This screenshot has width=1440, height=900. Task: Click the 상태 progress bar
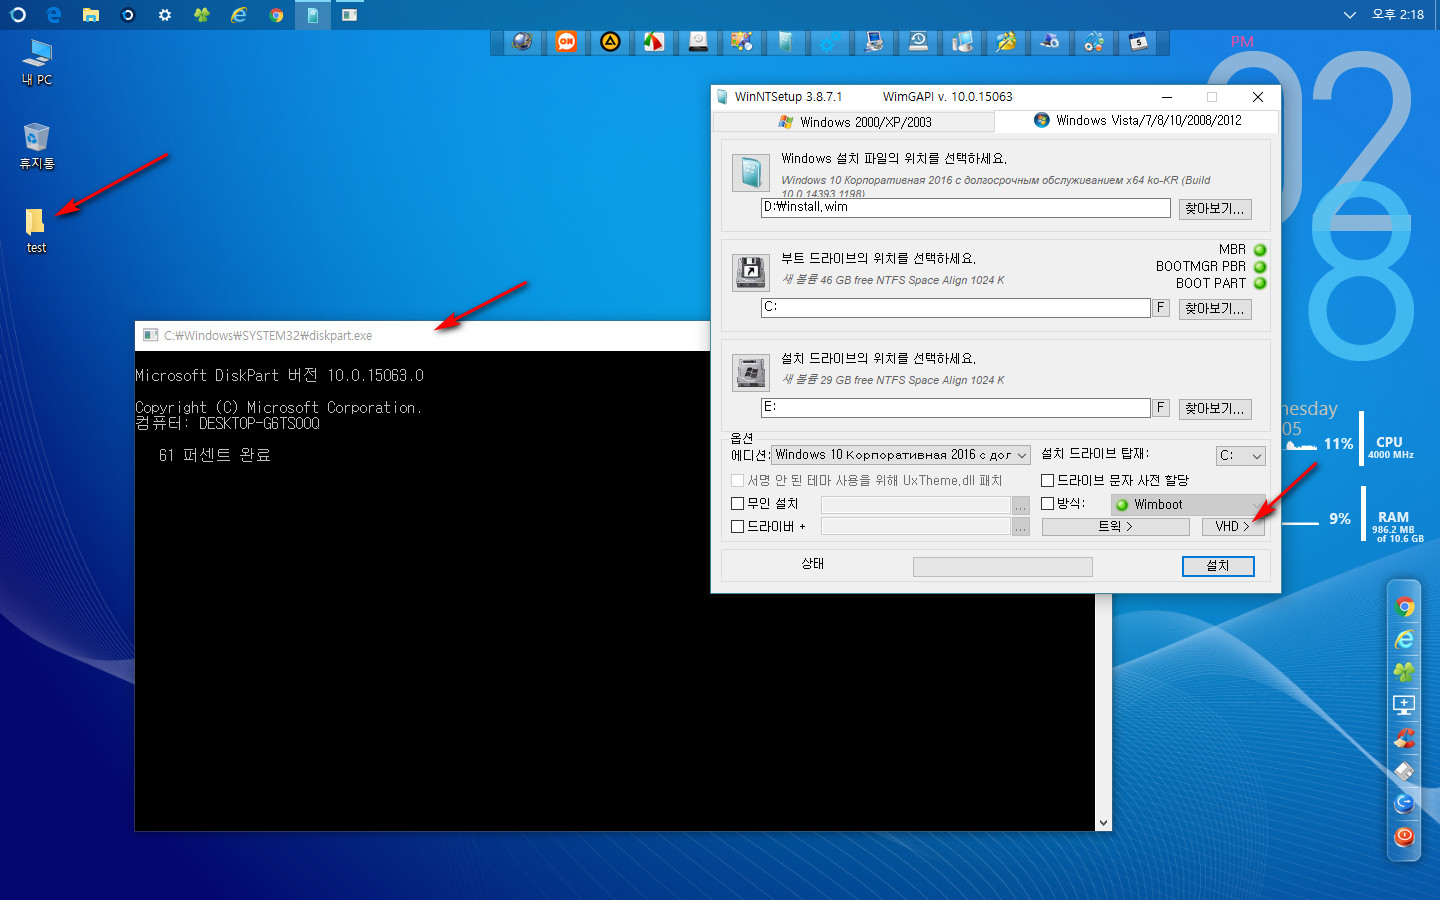pyautogui.click(x=1003, y=567)
